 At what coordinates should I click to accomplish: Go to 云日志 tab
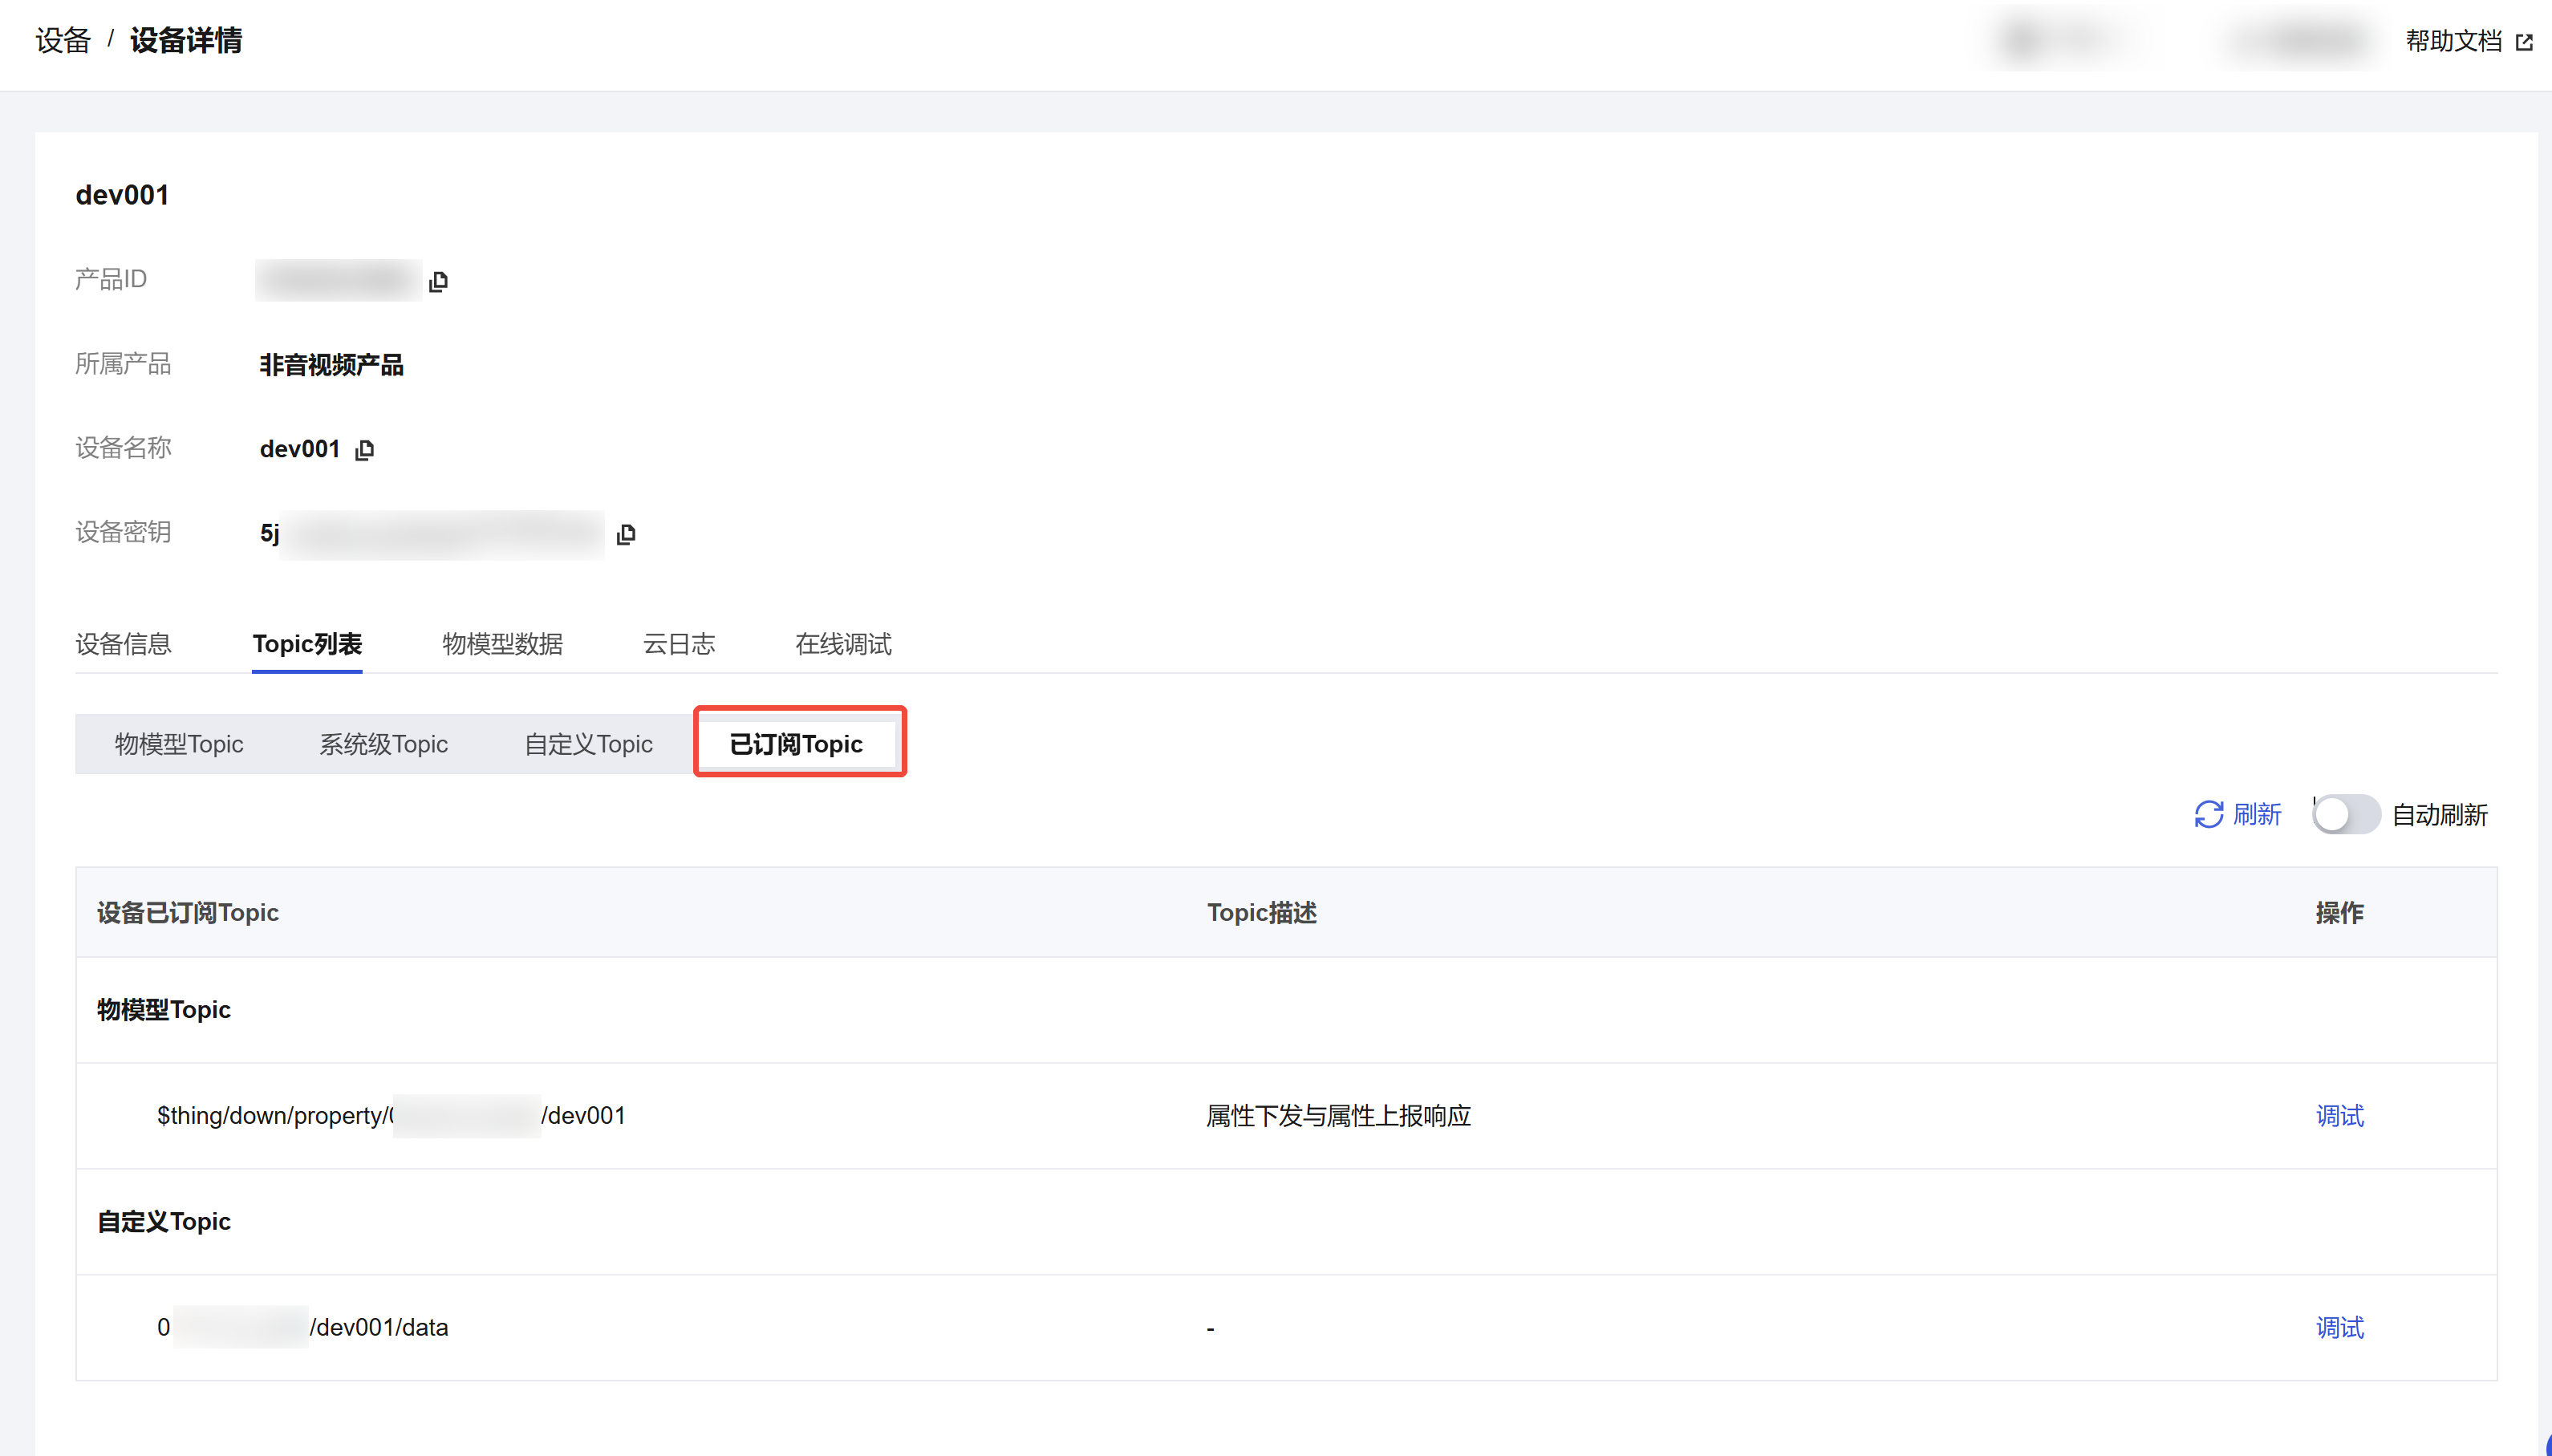coord(678,643)
